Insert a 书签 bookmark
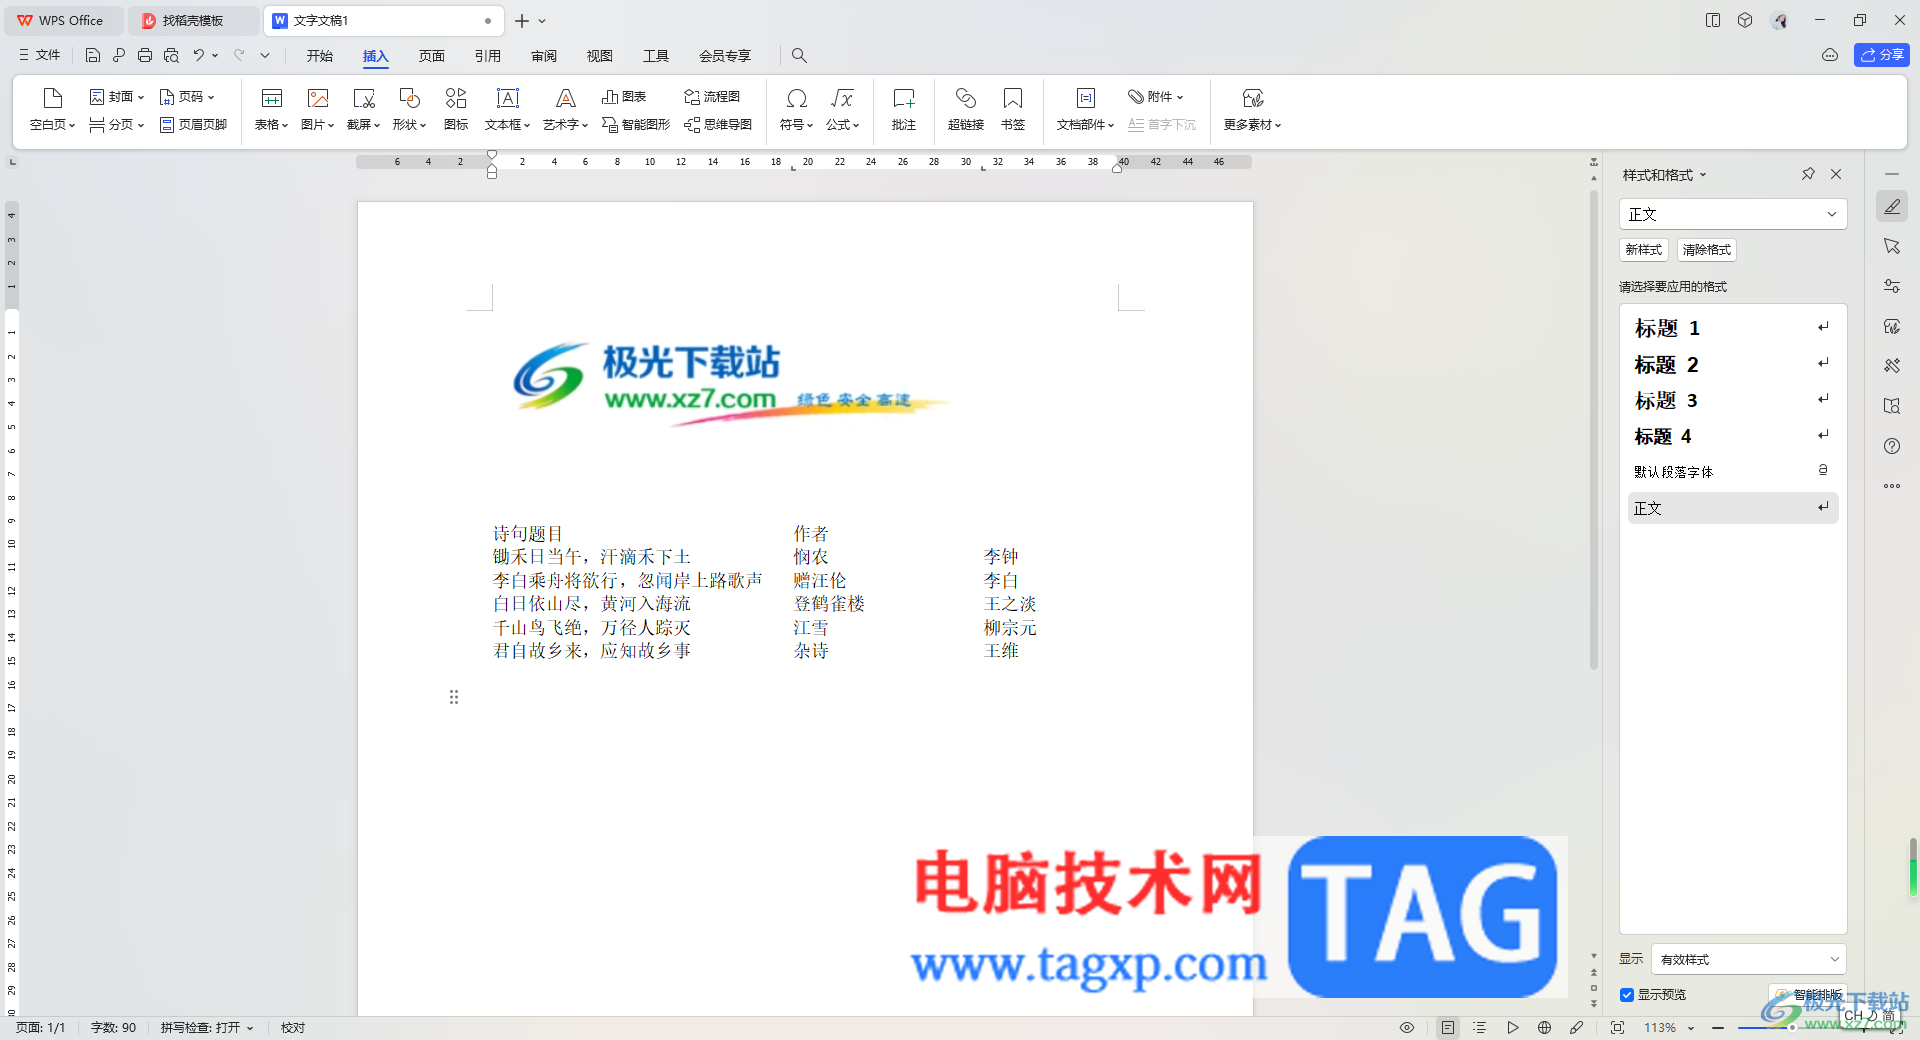 [x=1013, y=109]
